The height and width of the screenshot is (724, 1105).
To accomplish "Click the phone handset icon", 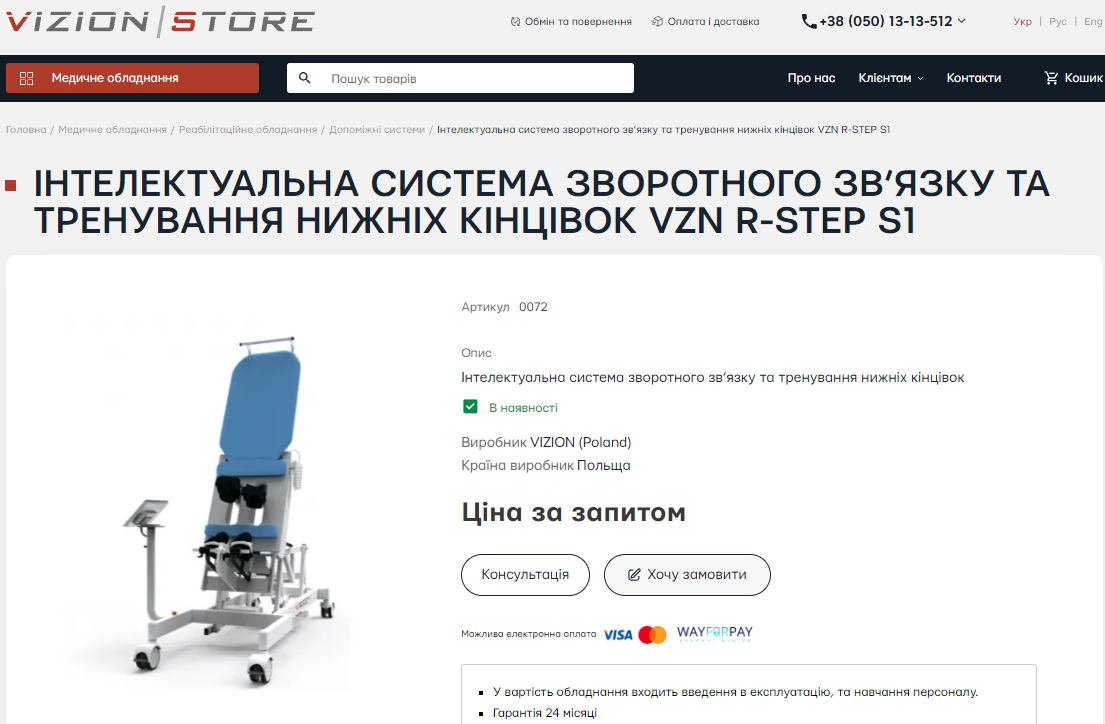I will (x=809, y=22).
